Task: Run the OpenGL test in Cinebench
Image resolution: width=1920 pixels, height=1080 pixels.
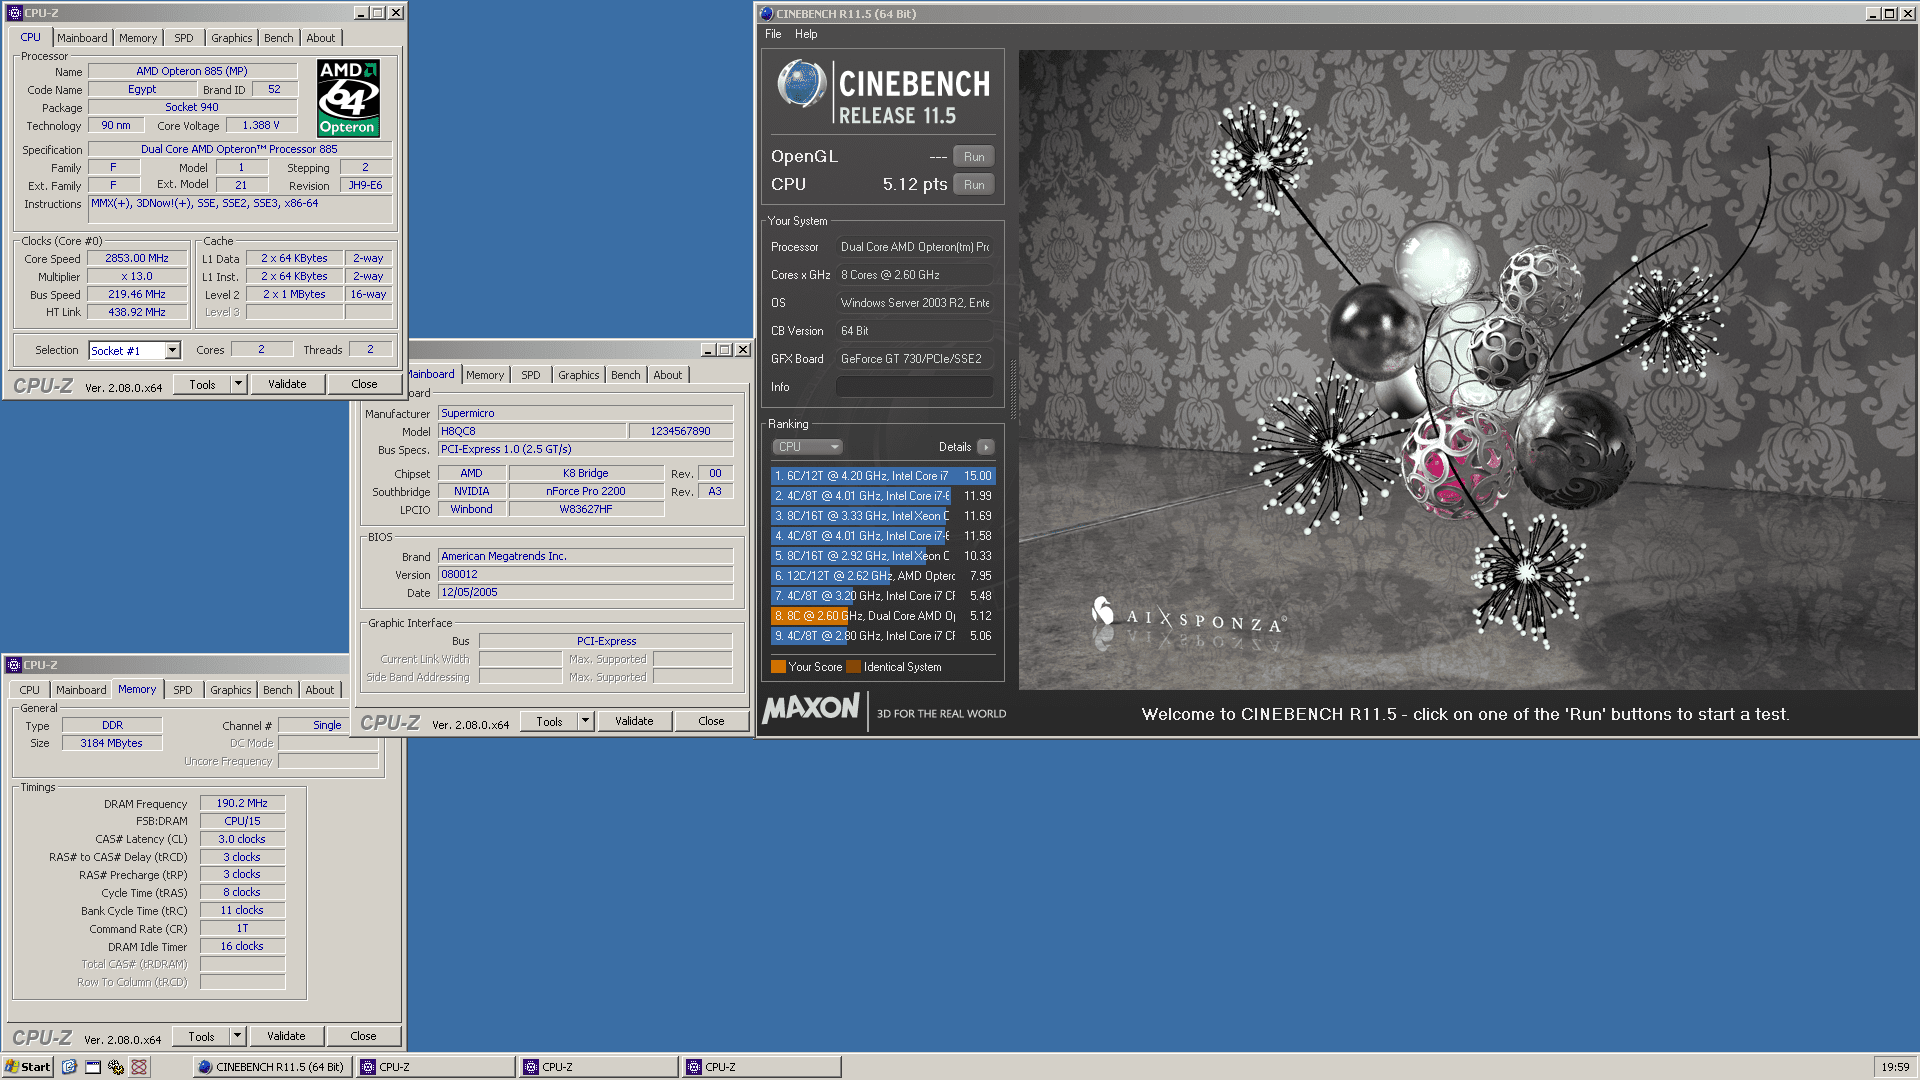Action: 974,157
